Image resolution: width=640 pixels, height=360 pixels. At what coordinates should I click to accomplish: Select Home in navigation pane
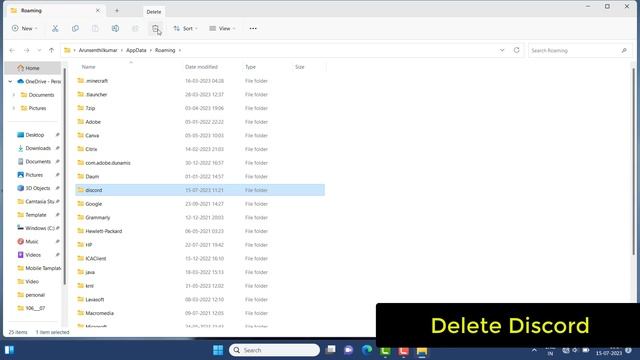pyautogui.click(x=33, y=68)
